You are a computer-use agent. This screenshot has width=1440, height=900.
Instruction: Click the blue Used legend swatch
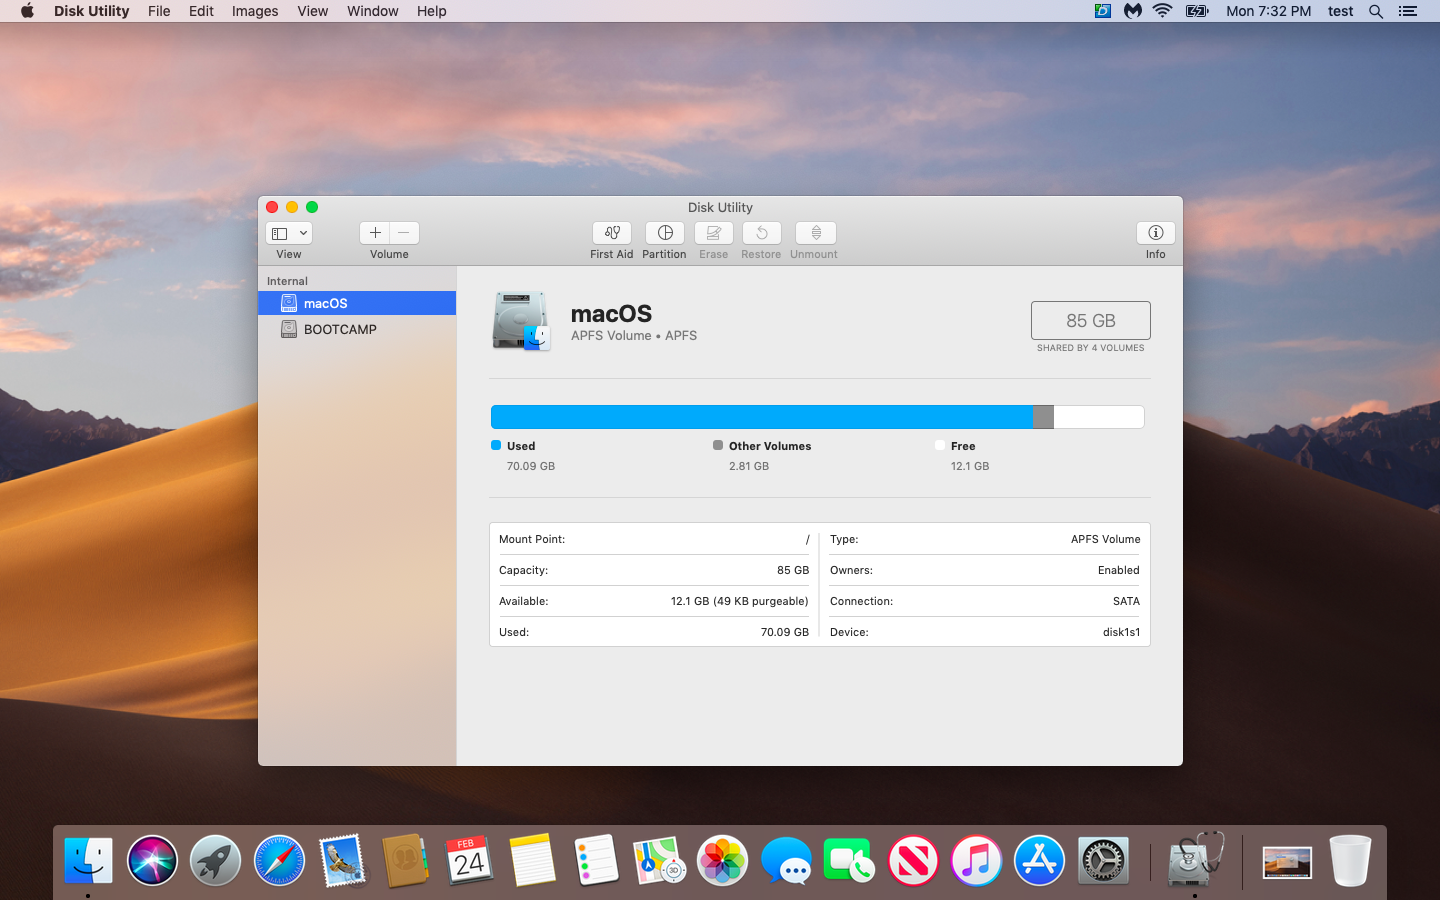[x=496, y=445]
